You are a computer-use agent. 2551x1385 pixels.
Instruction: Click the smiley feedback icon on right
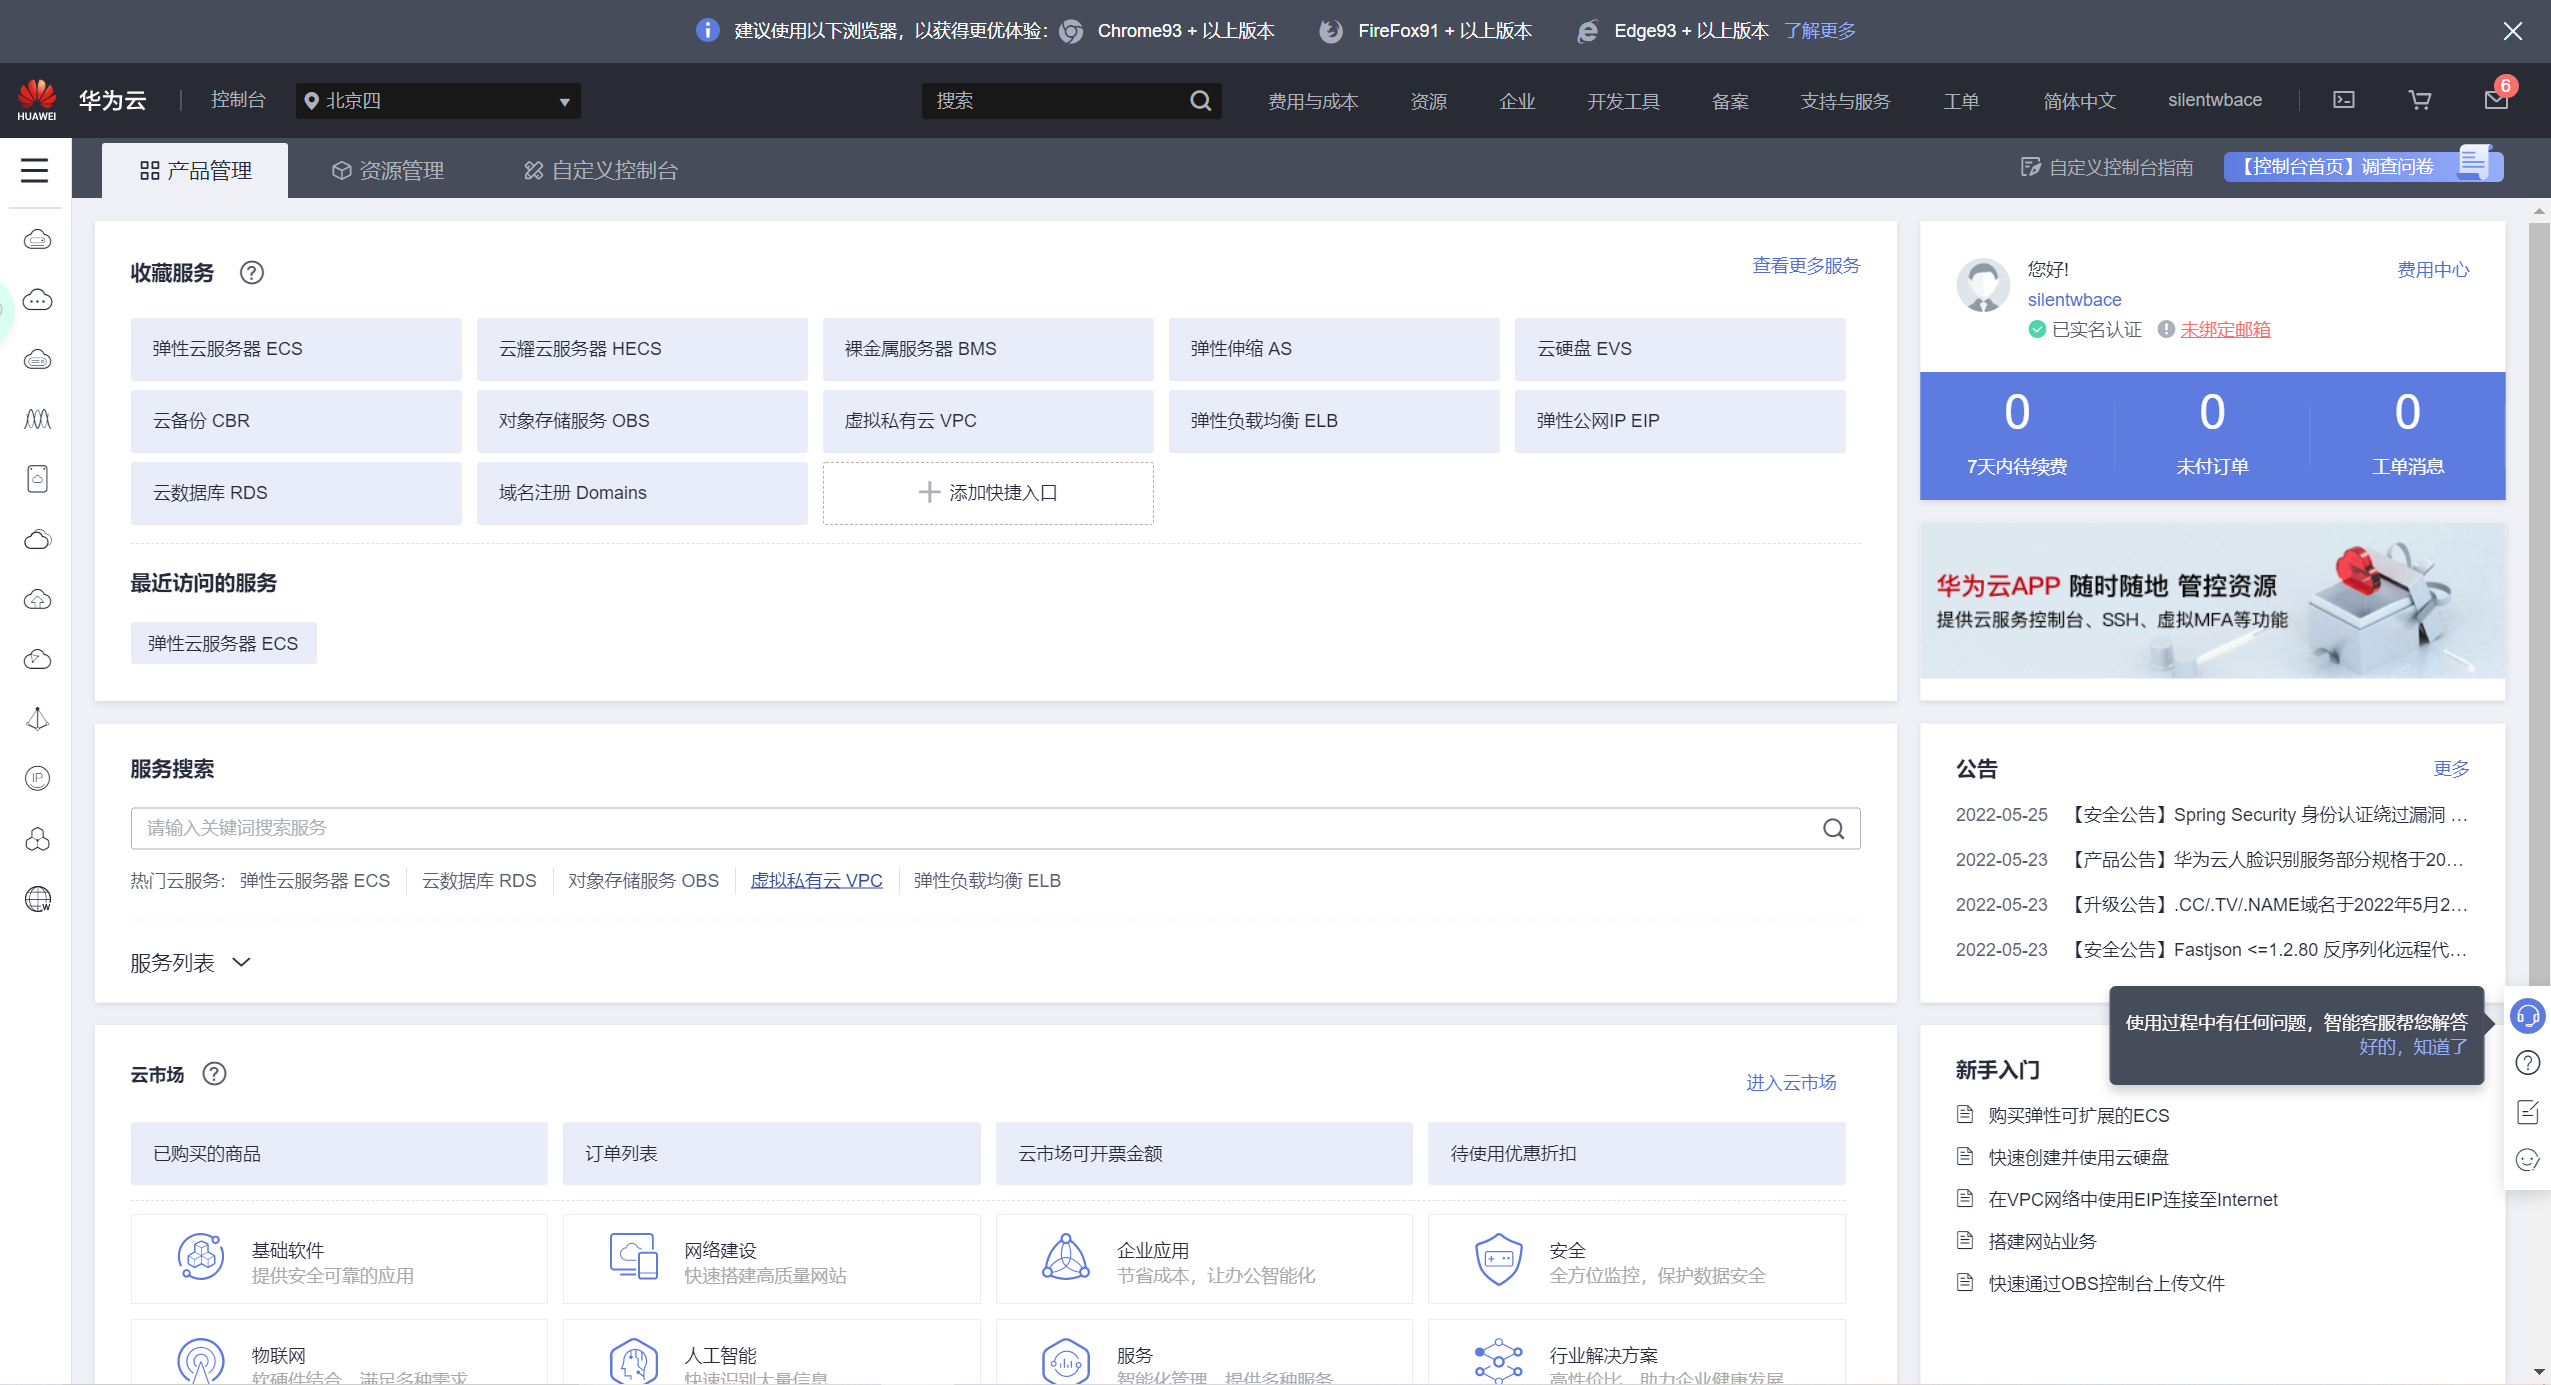click(x=2527, y=1160)
